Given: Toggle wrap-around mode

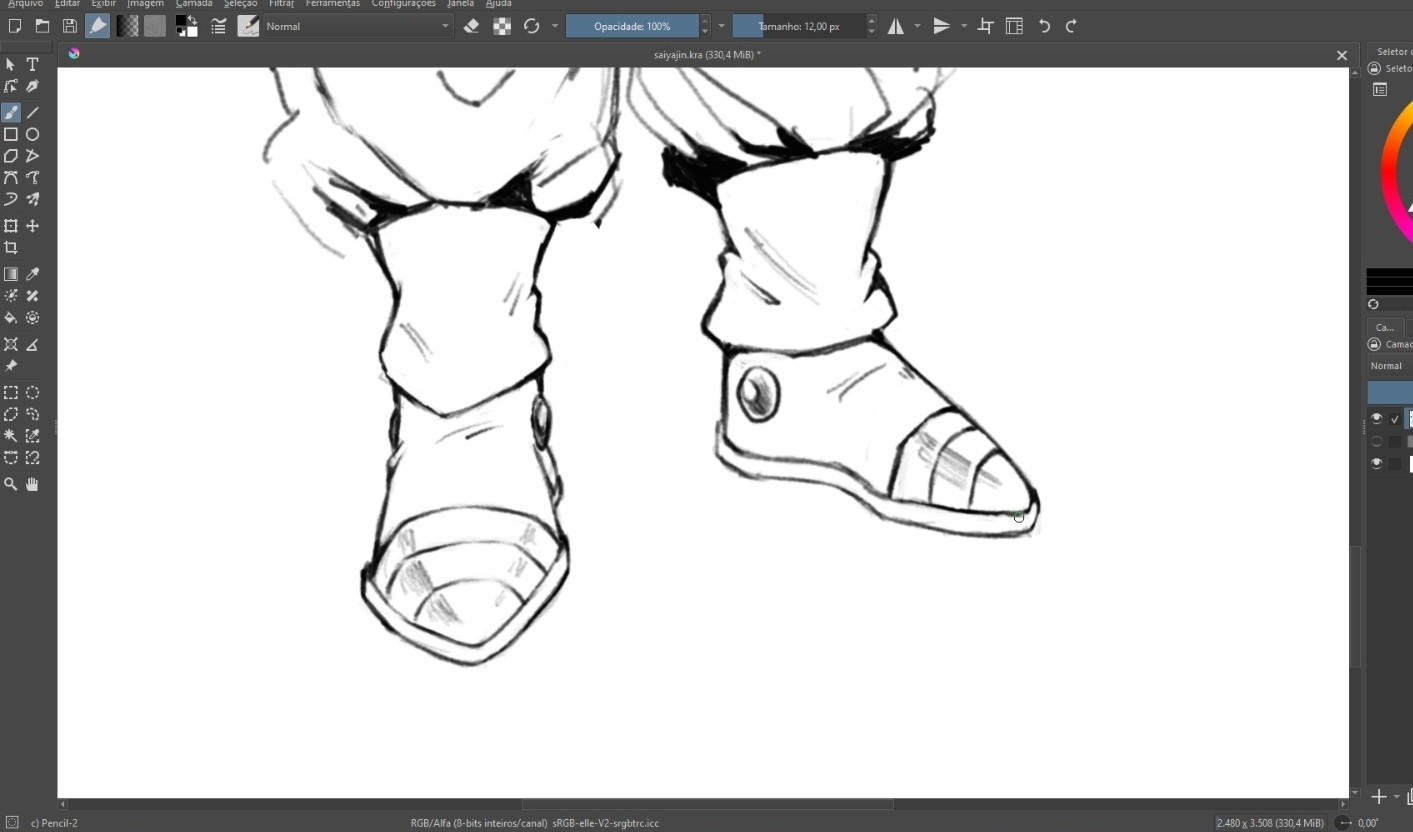Looking at the screenshot, I should (x=986, y=26).
